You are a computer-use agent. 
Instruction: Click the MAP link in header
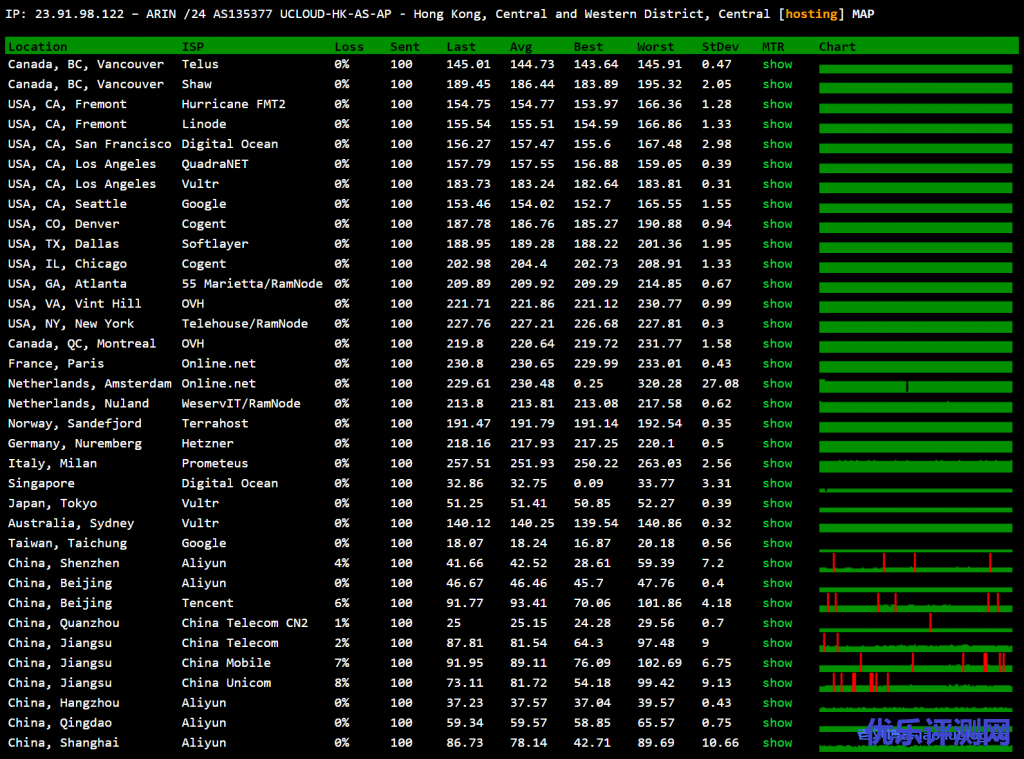click(x=861, y=14)
